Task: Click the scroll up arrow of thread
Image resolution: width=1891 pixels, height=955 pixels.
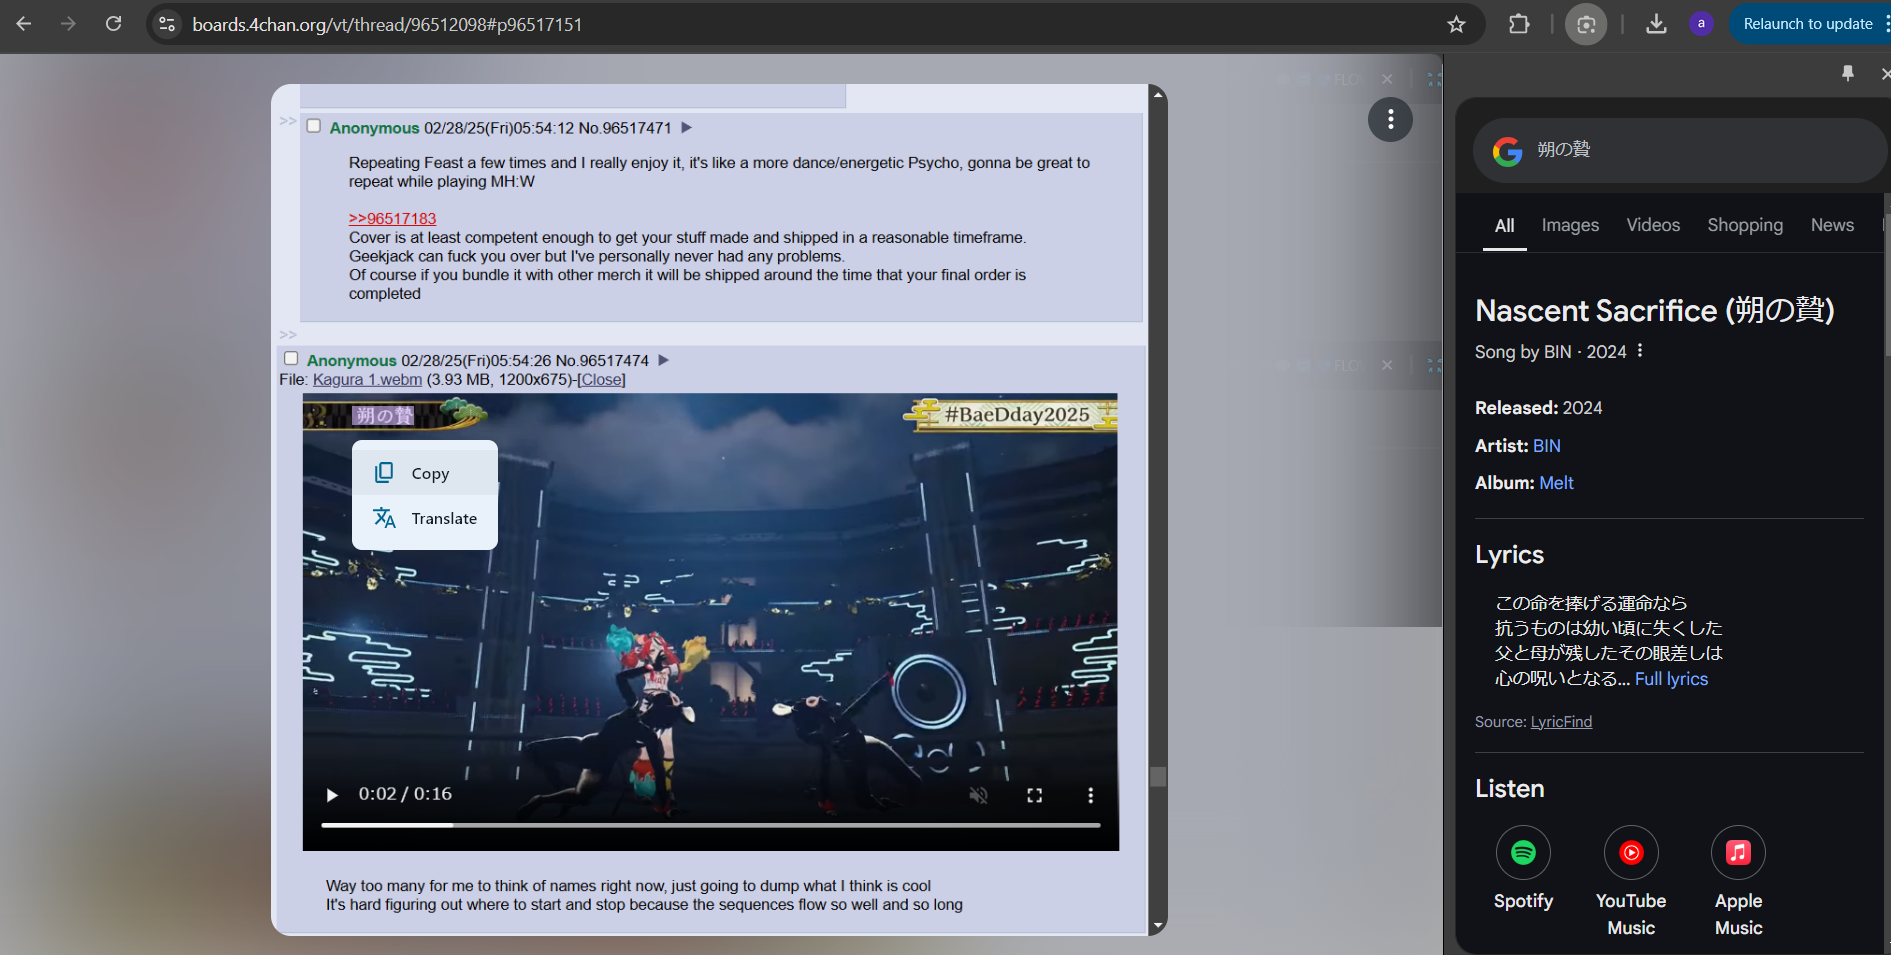Action: tap(1158, 94)
